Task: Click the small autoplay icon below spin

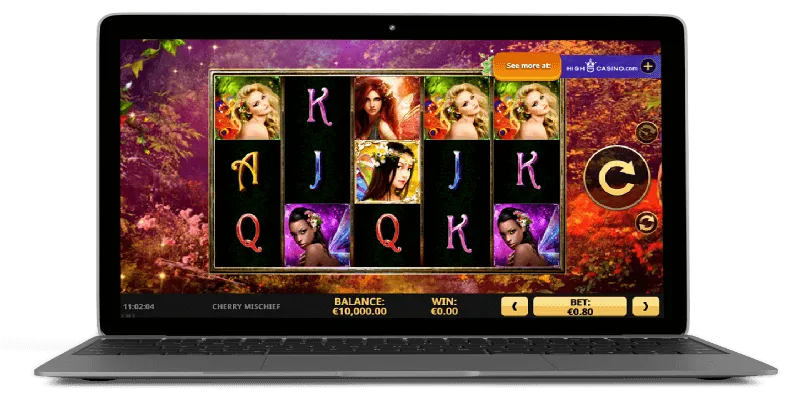Action: click(646, 222)
